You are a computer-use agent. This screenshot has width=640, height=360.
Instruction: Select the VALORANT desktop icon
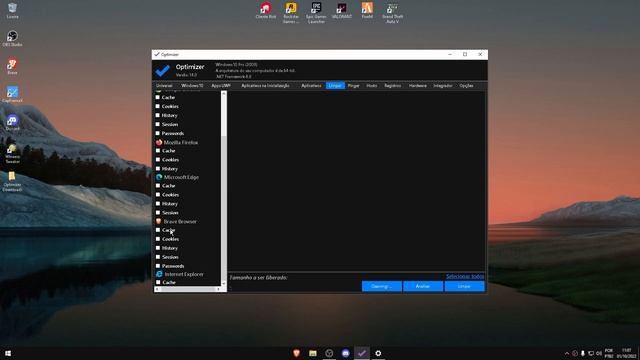click(x=342, y=11)
